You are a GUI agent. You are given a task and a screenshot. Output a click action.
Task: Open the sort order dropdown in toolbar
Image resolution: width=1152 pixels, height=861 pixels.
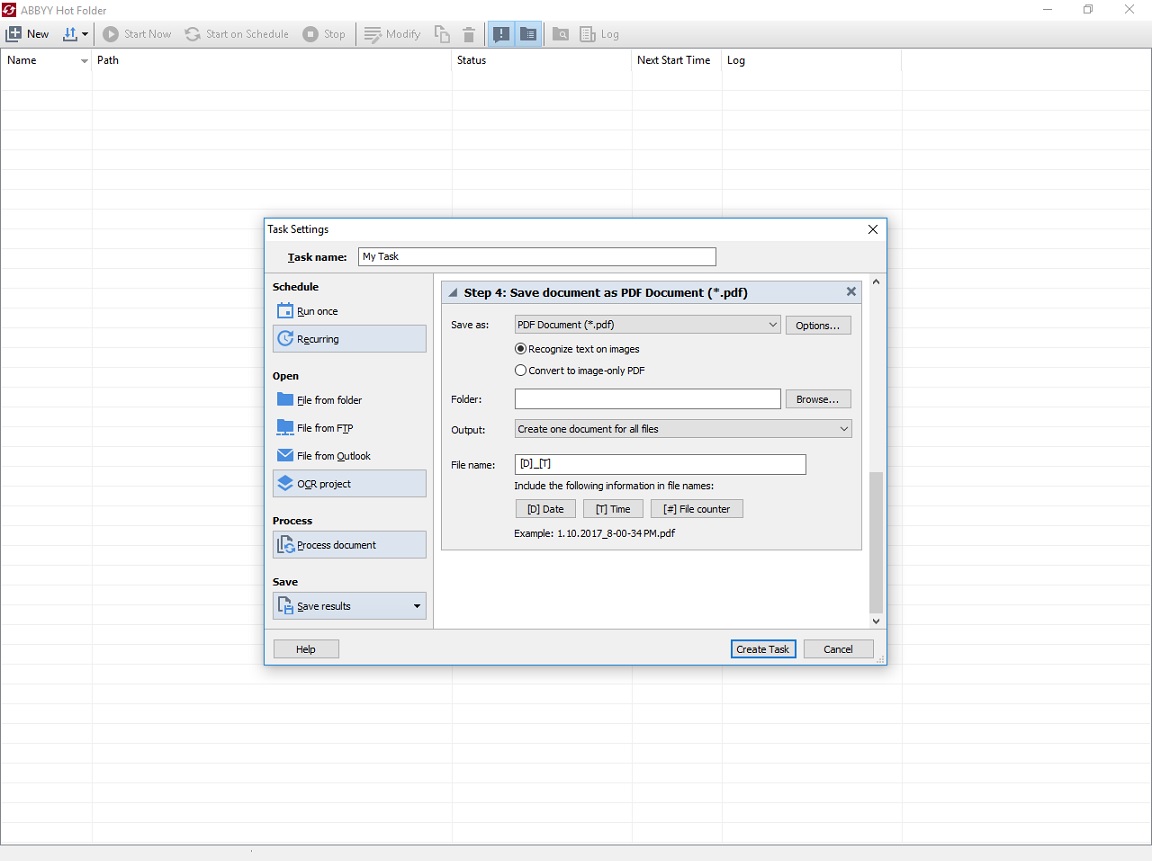click(x=76, y=34)
